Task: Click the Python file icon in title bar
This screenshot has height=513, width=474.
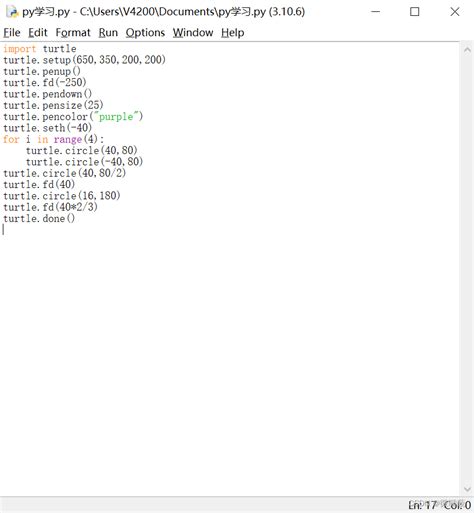Action: [12, 12]
